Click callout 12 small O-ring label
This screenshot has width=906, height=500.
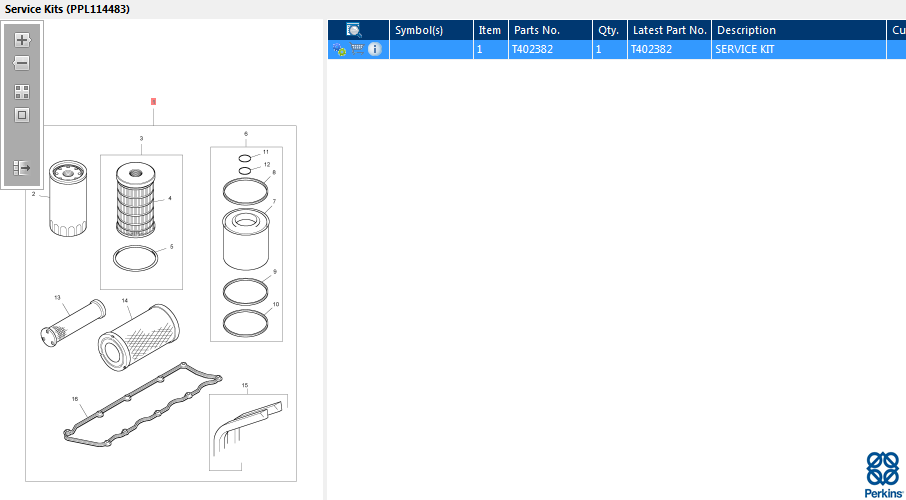[x=266, y=165]
